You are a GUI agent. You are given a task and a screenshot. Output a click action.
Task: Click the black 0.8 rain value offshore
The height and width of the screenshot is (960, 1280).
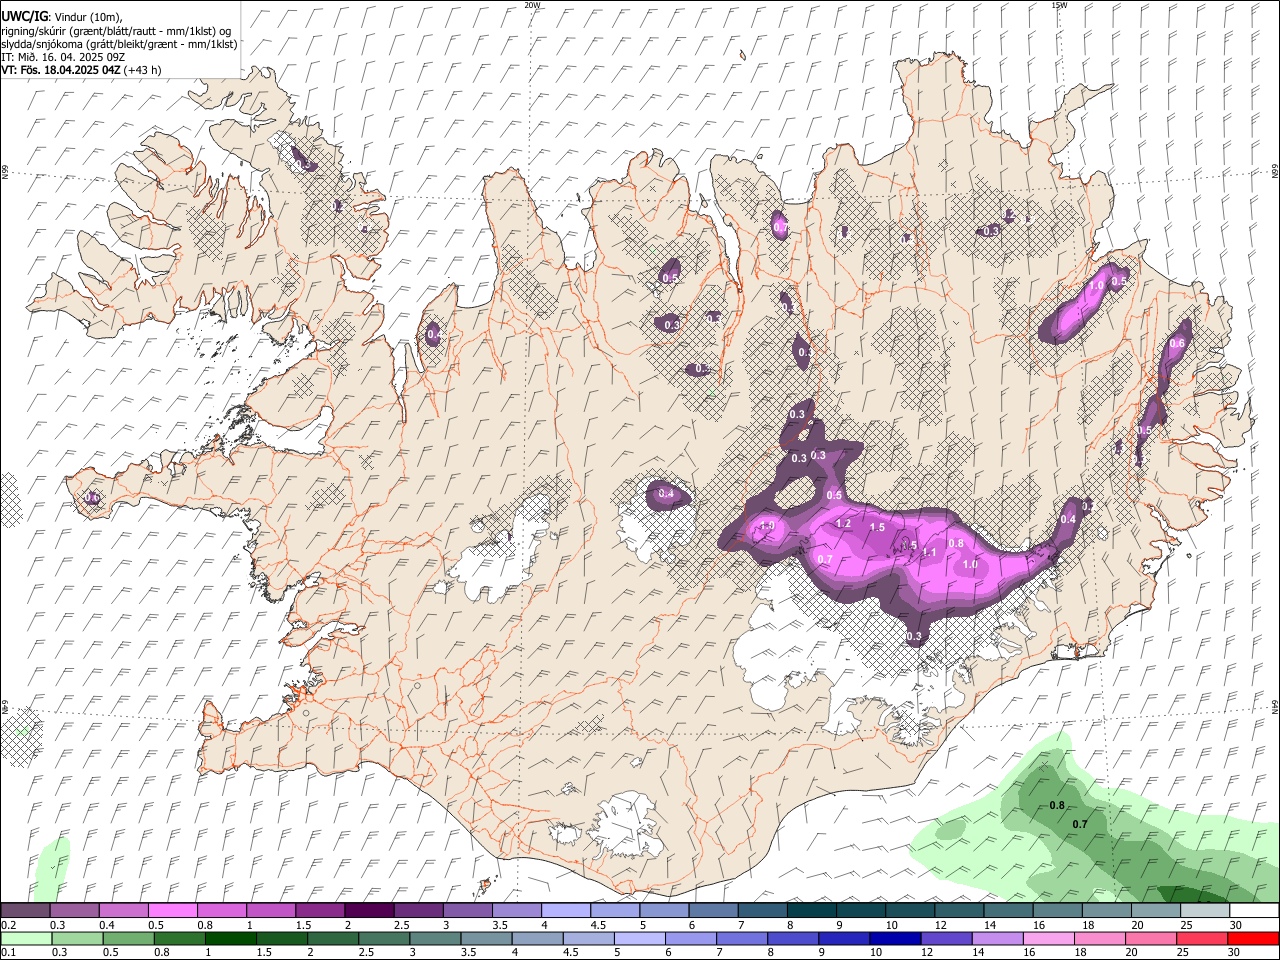tap(1057, 806)
